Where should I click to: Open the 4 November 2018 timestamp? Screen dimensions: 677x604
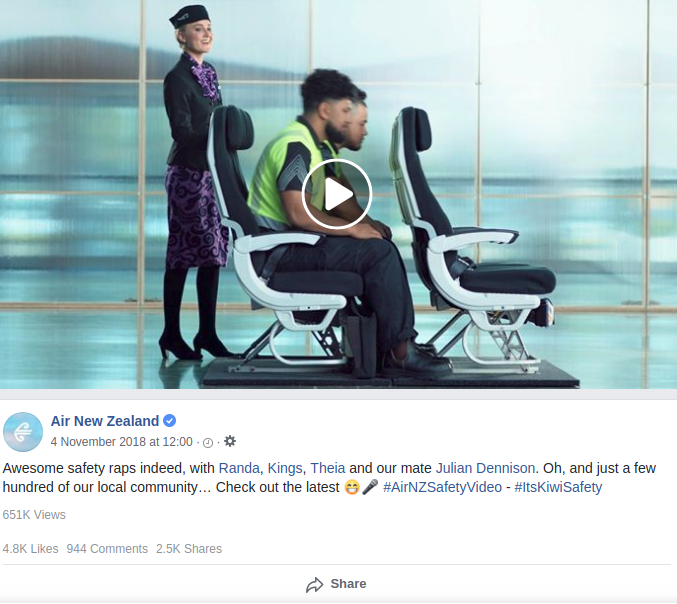[121, 442]
